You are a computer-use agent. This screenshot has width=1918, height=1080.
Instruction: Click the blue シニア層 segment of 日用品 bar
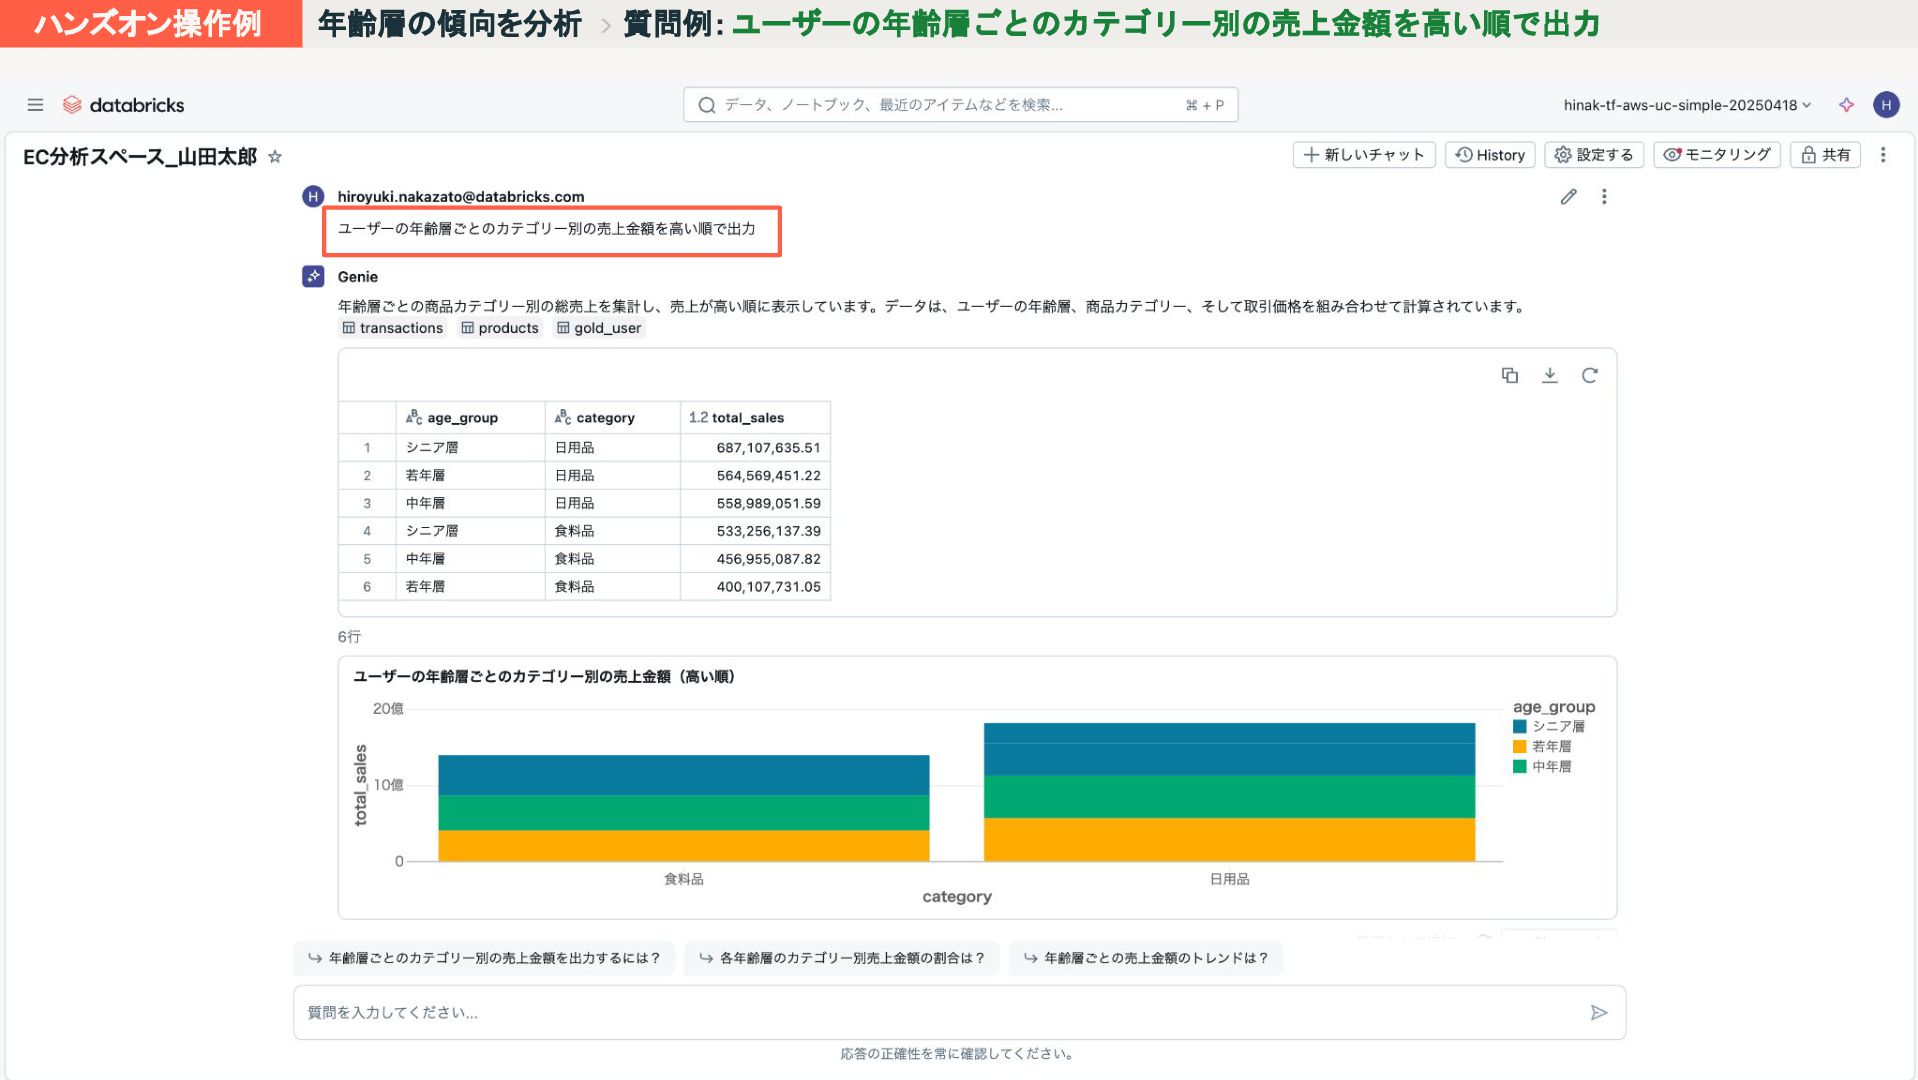[x=1229, y=749]
